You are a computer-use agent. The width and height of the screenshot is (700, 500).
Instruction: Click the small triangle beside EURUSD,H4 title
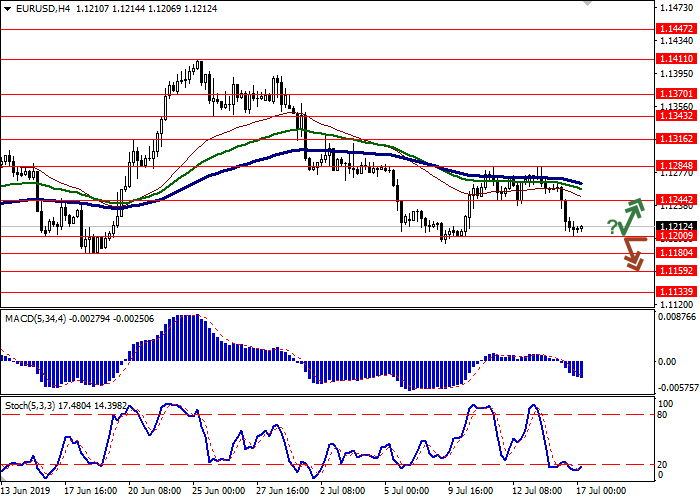5,9
